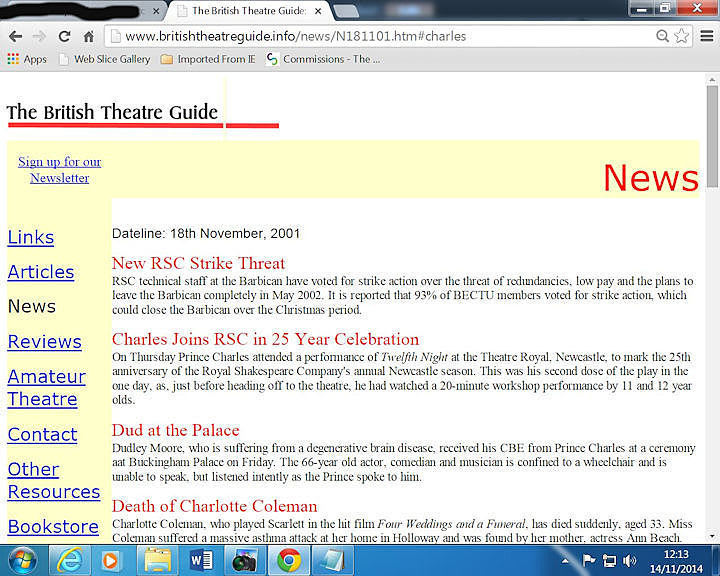This screenshot has width=720, height=576.
Task: Open the Bookstore sidebar link
Action: [53, 527]
